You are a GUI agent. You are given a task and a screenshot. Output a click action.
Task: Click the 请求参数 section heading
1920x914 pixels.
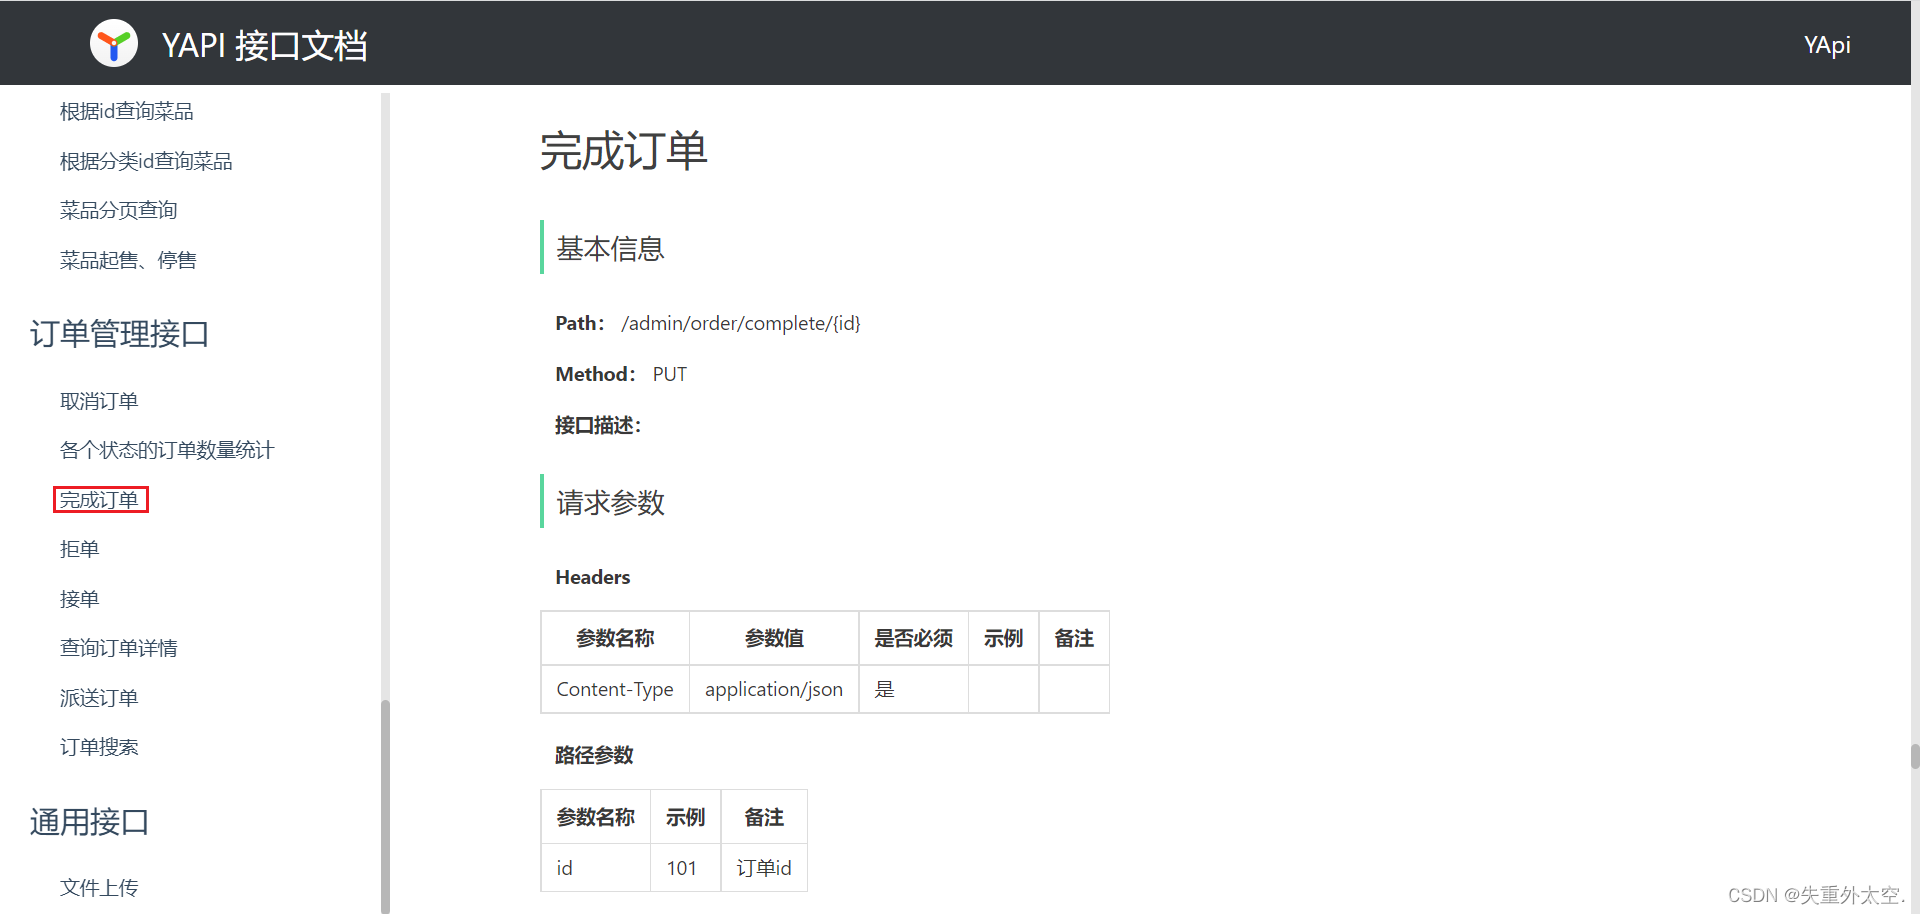coord(610,502)
